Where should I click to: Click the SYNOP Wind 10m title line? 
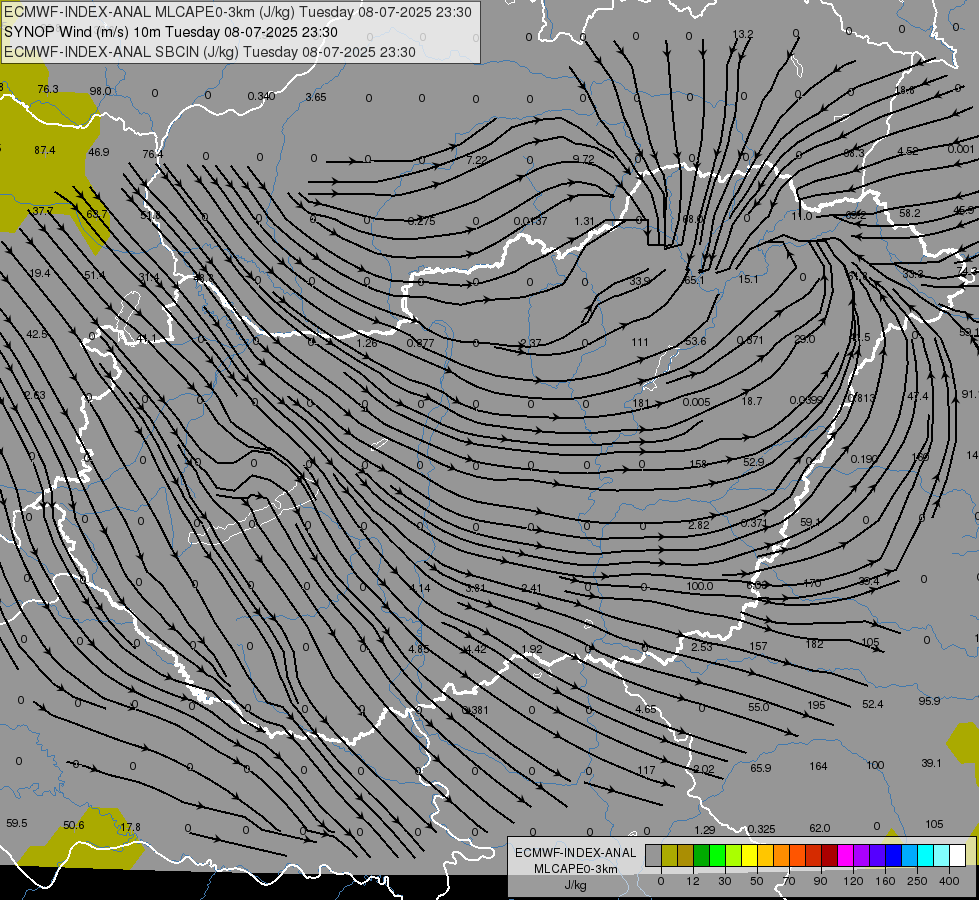coord(170,32)
